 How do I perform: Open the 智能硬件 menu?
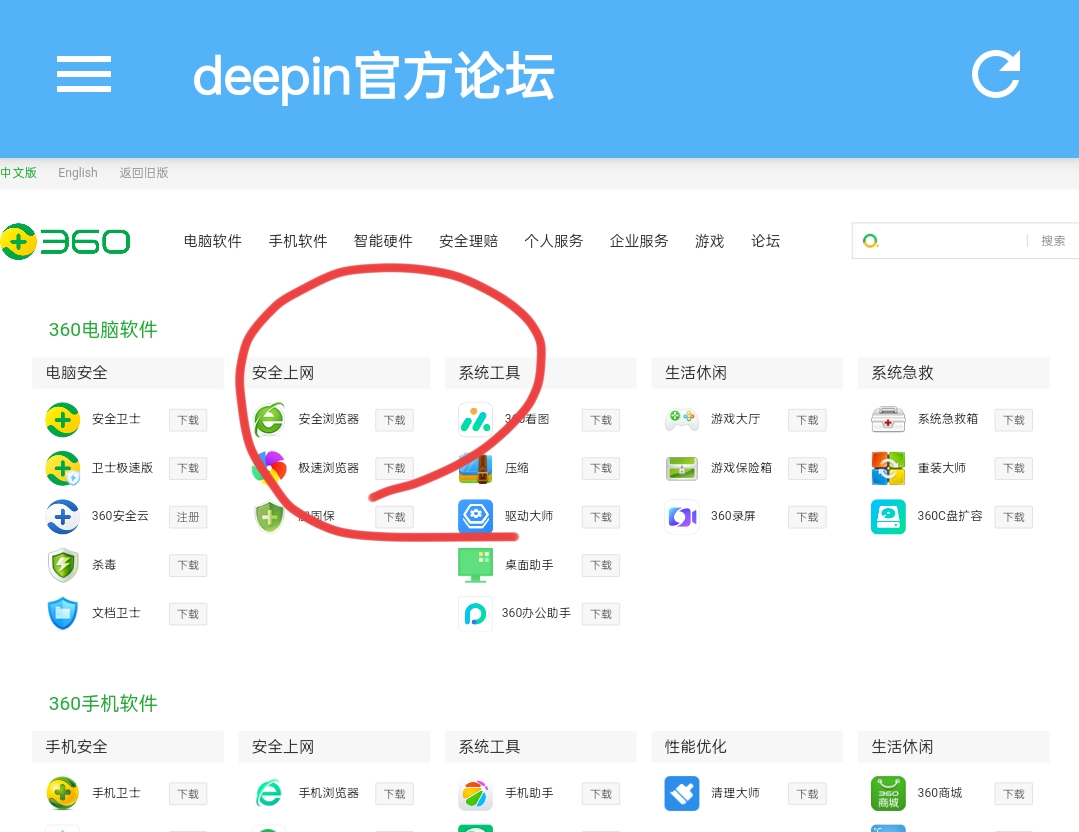click(x=383, y=241)
